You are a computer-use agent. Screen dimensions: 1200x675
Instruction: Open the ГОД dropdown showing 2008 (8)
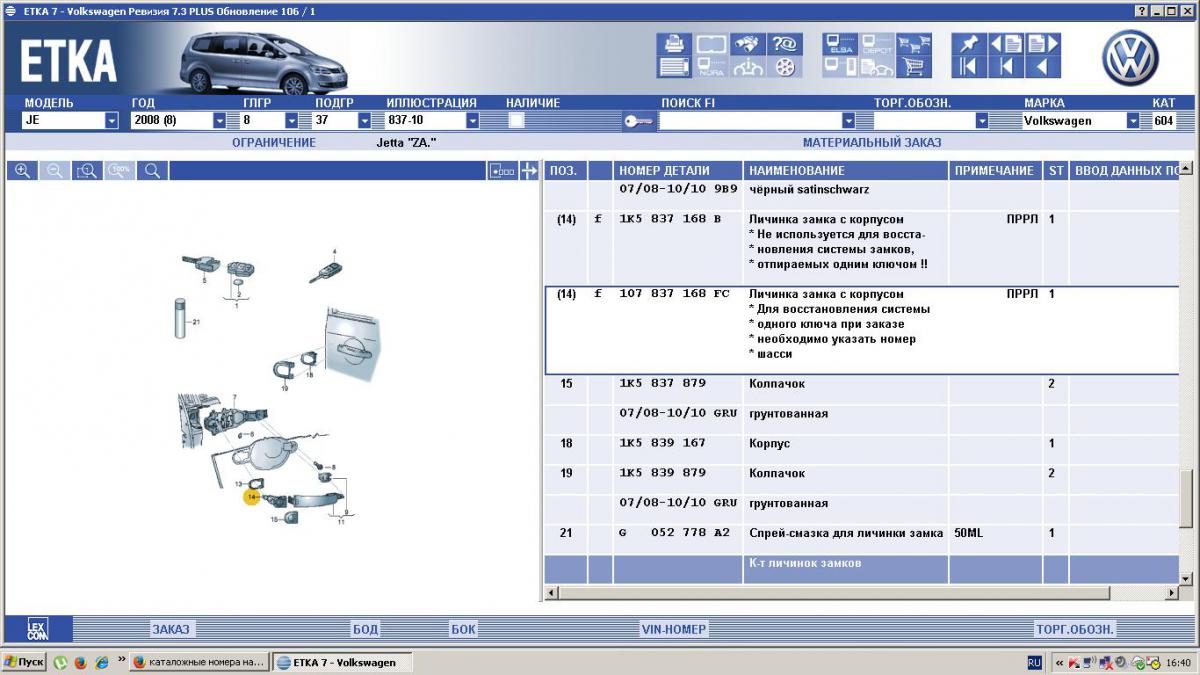(220, 121)
